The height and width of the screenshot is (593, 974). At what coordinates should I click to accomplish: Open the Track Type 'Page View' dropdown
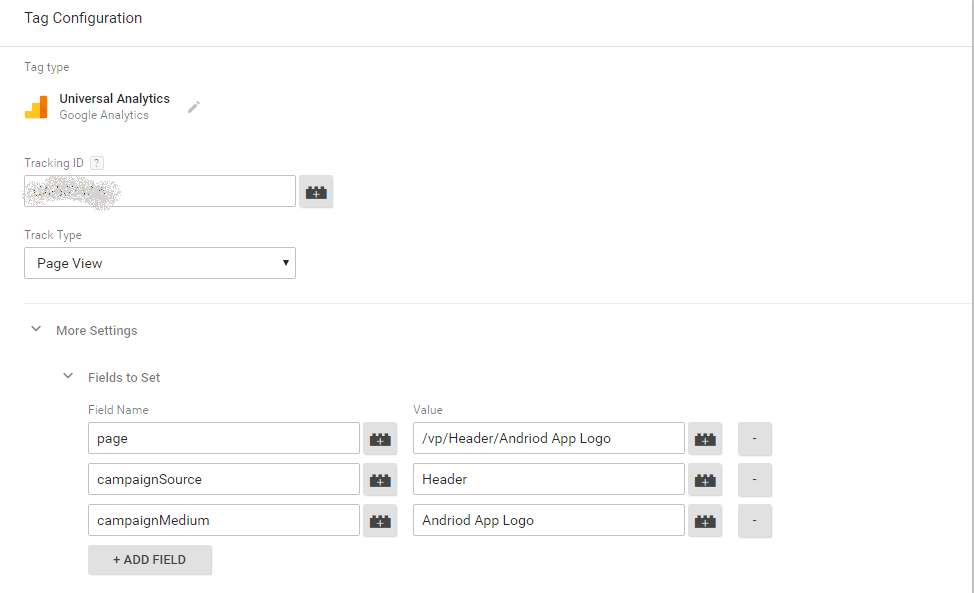click(x=160, y=263)
